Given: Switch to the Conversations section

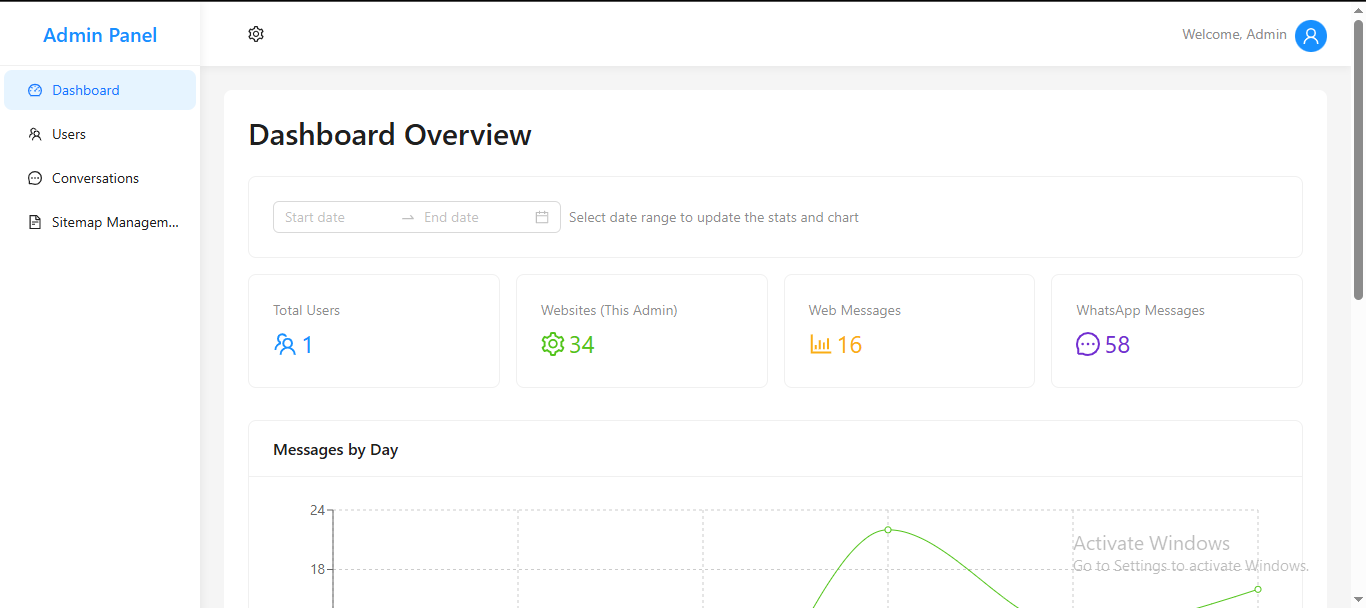Looking at the screenshot, I should point(95,177).
